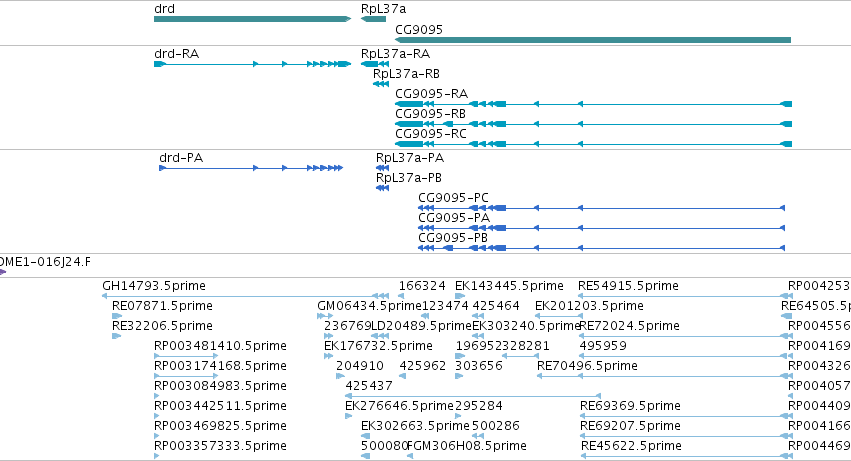The image size is (851, 461).
Task: Open the drd-RA transcript
Action: pyautogui.click(x=252, y=64)
